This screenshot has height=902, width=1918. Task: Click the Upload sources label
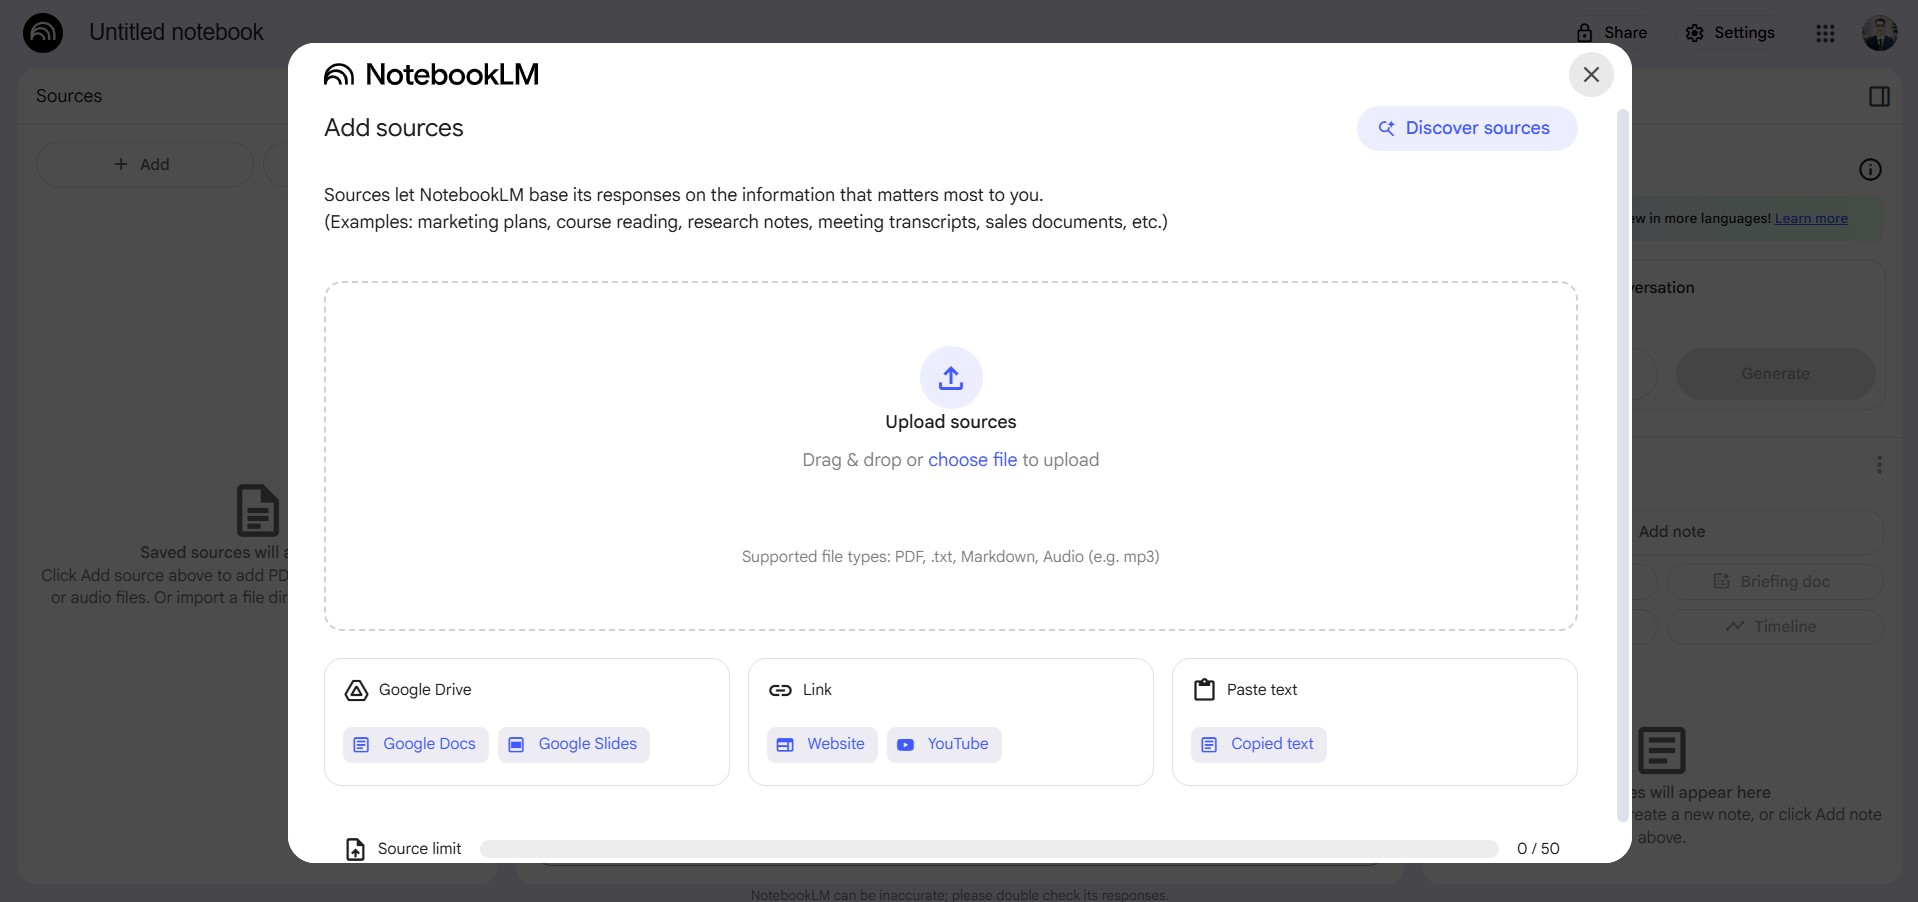pos(951,422)
